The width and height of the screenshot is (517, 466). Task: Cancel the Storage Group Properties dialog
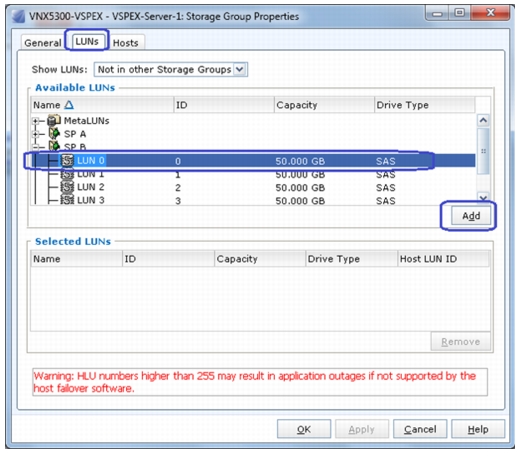point(420,429)
